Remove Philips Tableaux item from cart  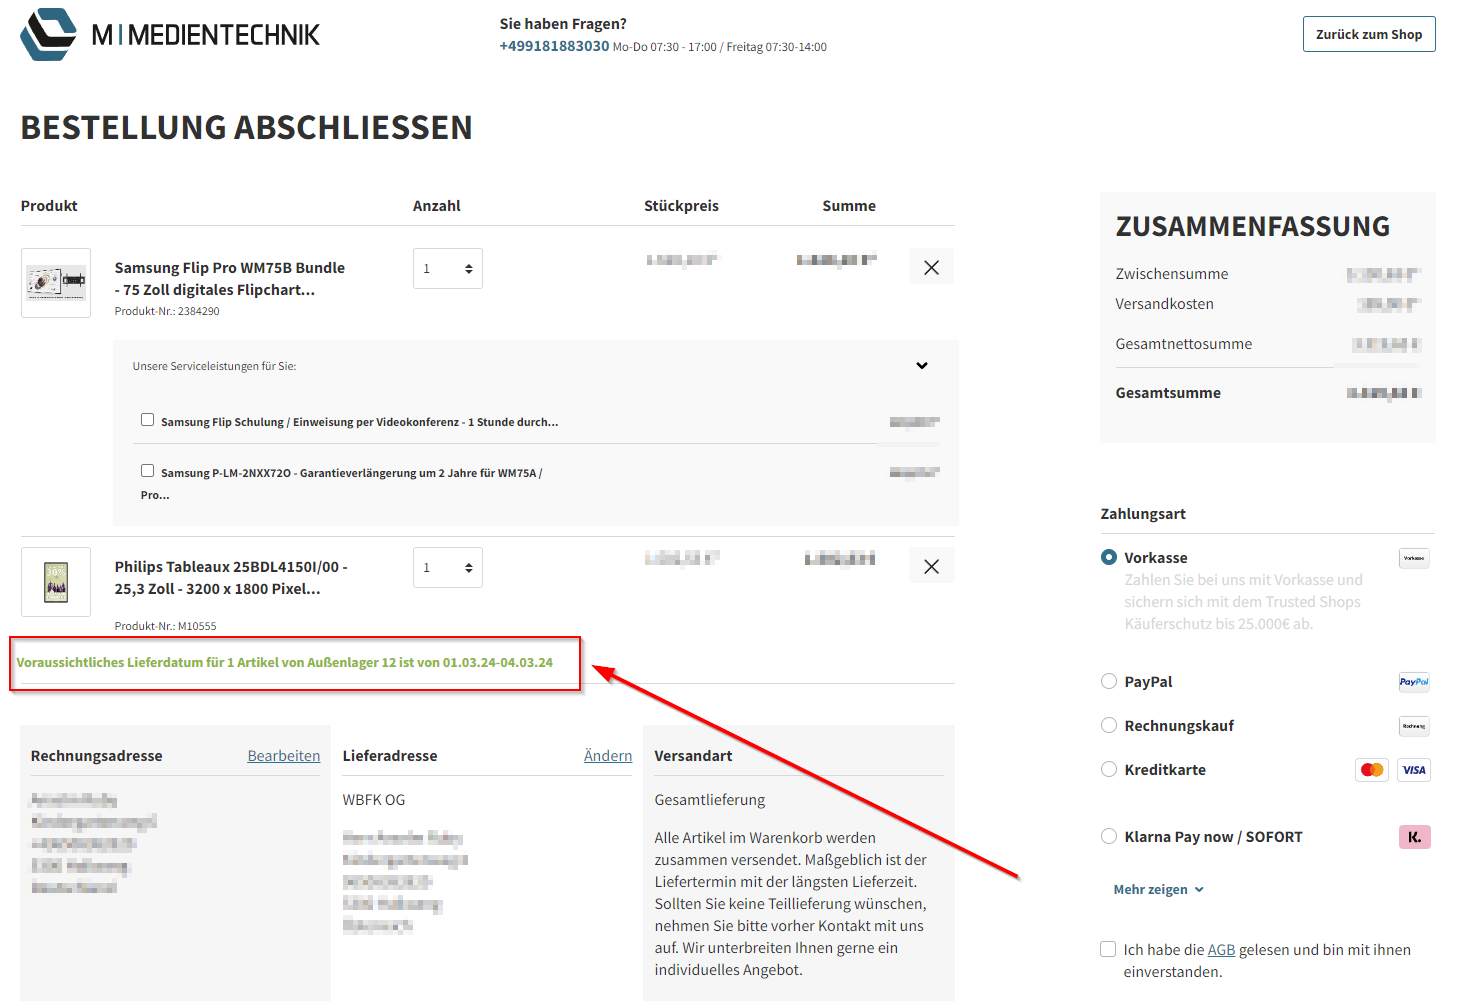[931, 566]
